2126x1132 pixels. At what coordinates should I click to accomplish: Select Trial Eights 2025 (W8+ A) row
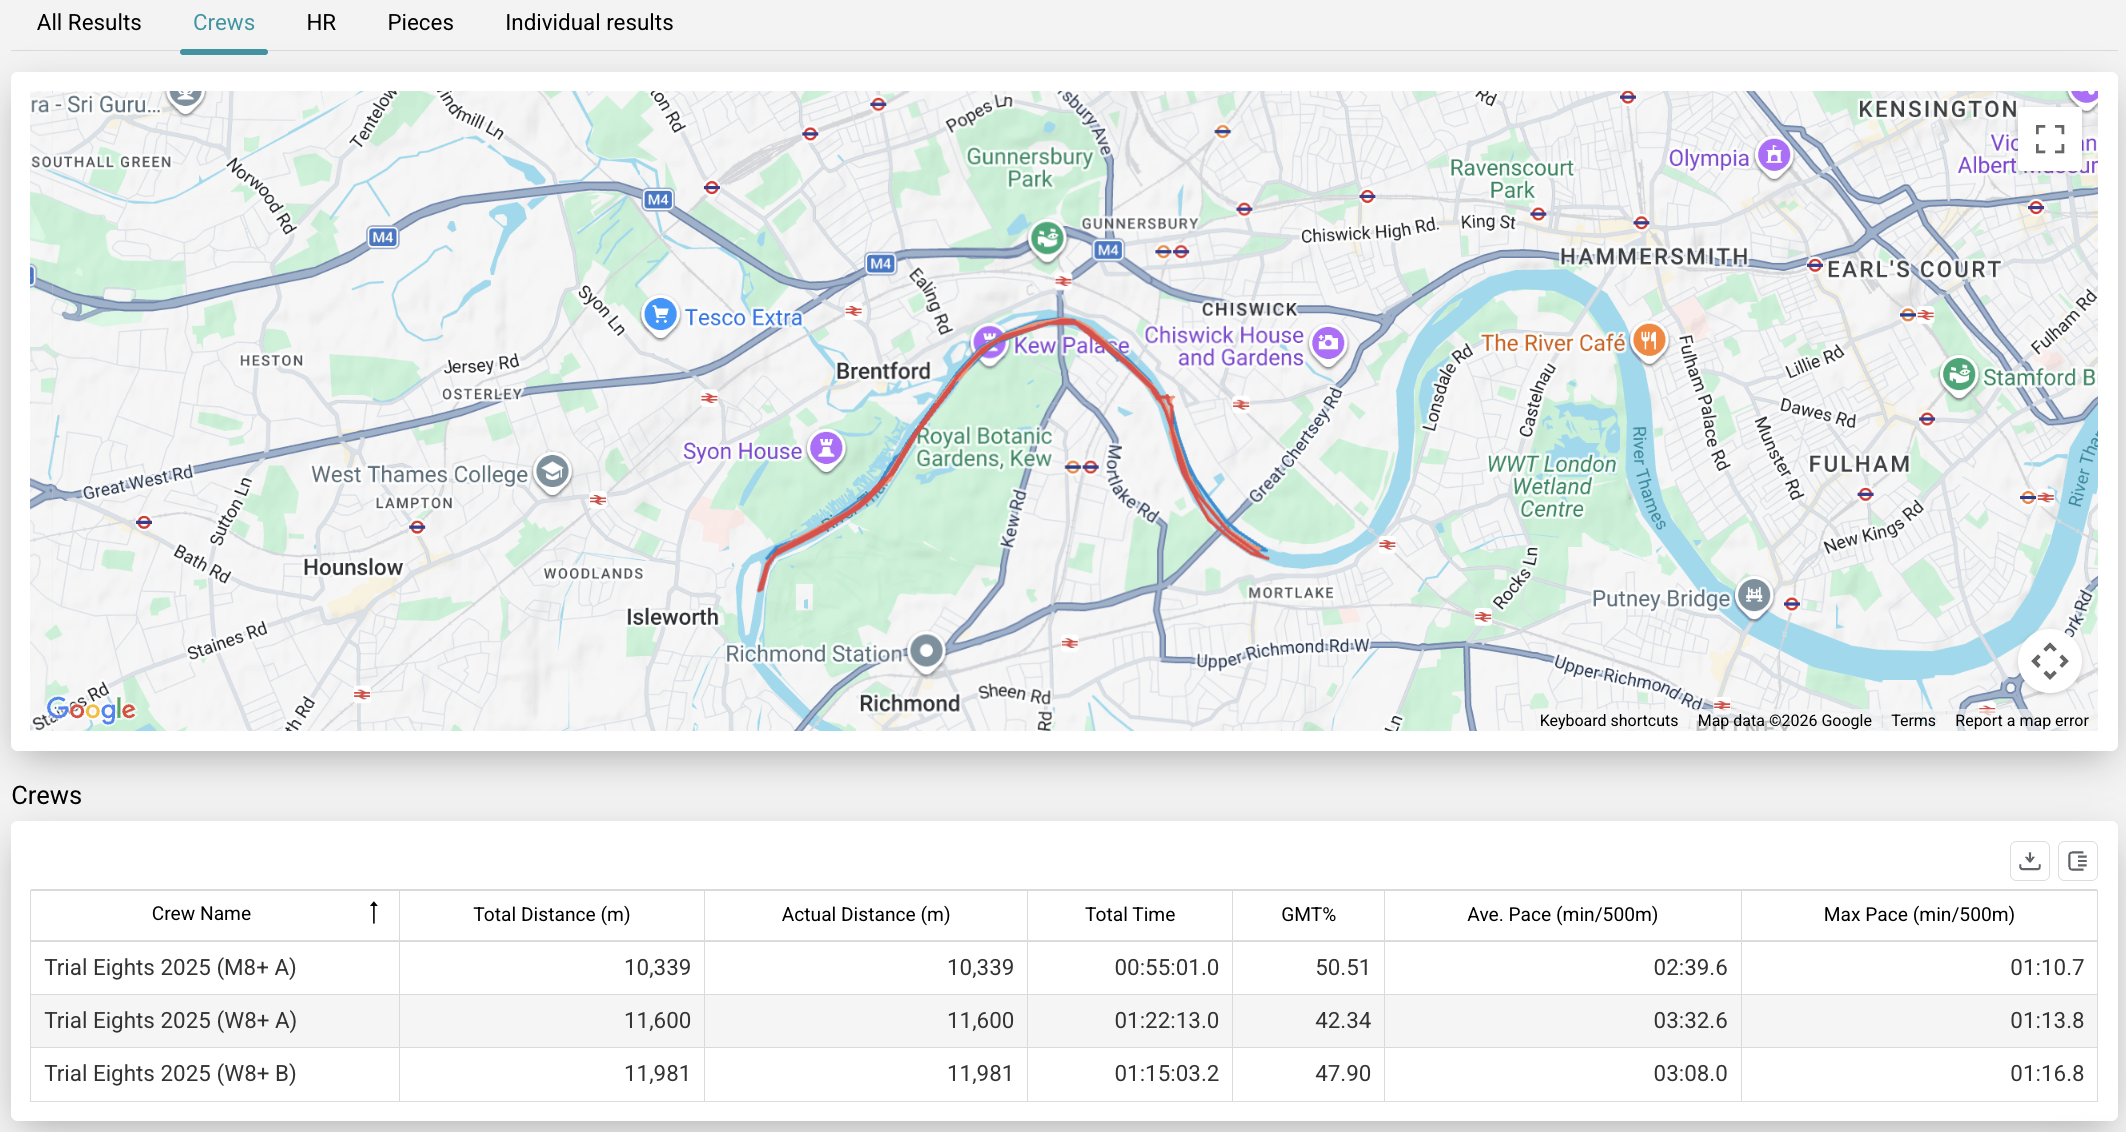[x=1064, y=1020]
